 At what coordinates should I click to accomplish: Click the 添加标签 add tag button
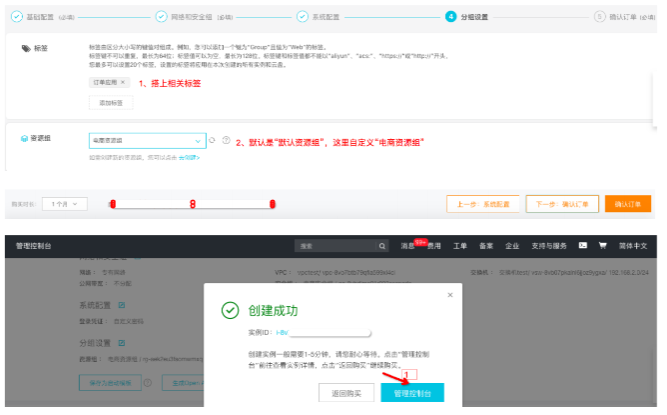point(111,103)
